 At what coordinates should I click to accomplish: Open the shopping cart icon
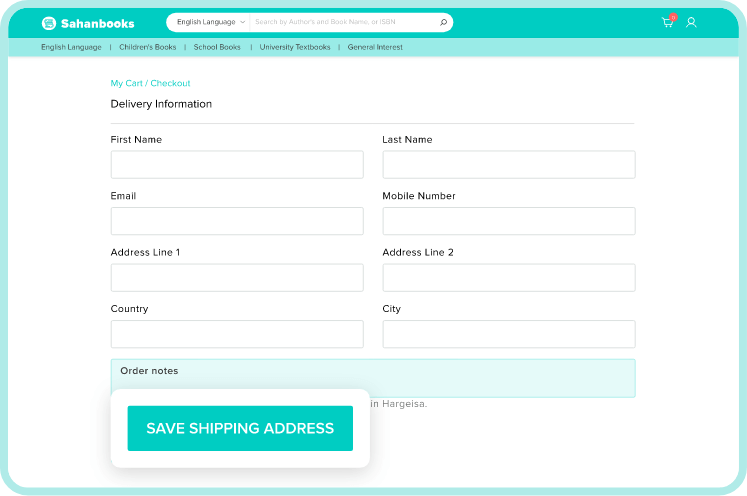(667, 22)
